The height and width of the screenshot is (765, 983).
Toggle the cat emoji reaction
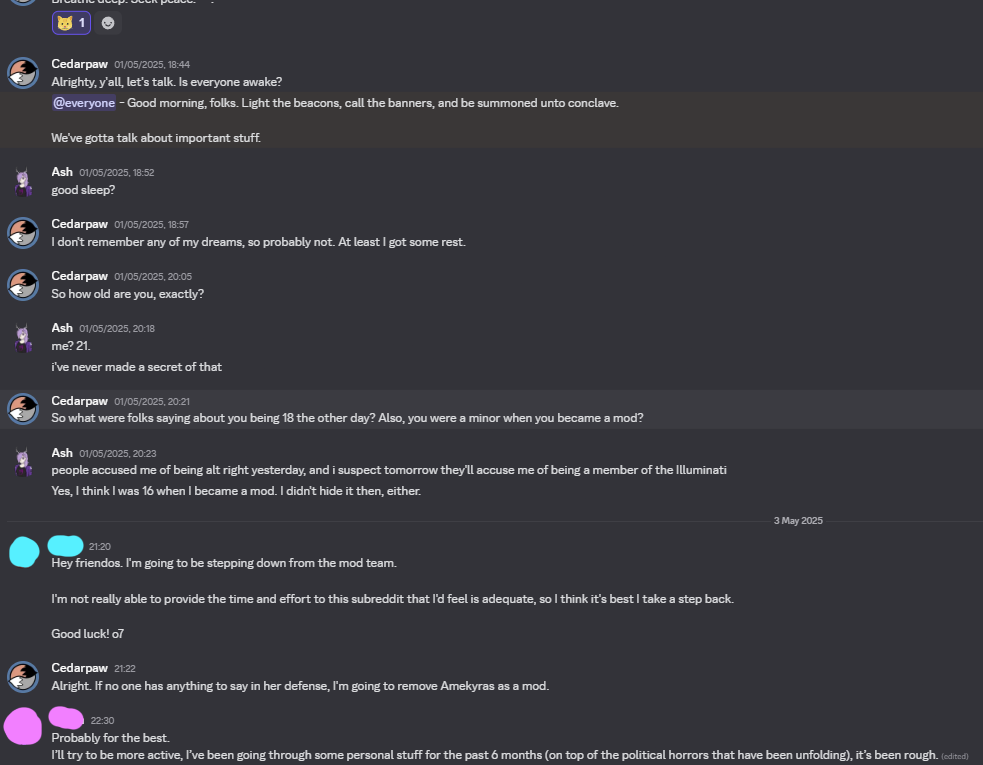[71, 22]
